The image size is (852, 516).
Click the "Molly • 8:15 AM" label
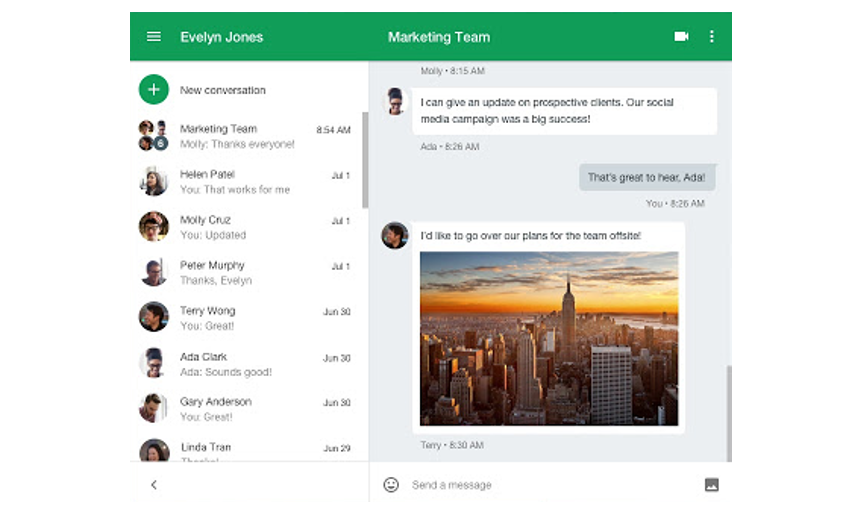[453, 71]
